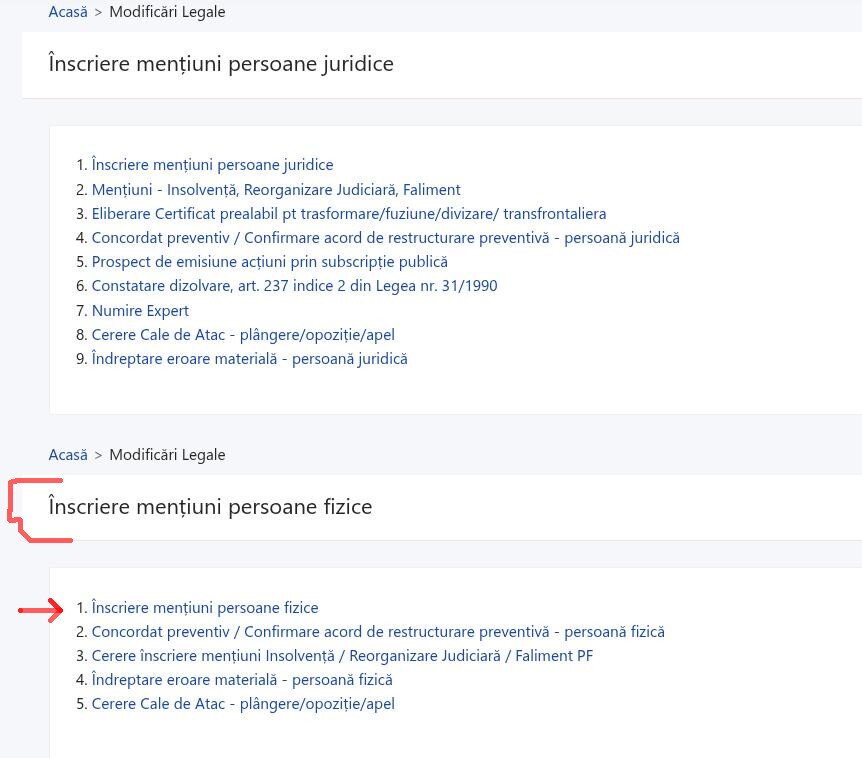Viewport: 862px width, 758px height.
Task: Open the 'Înscriere mențiuni persoane fizice' list link
Action: (205, 608)
